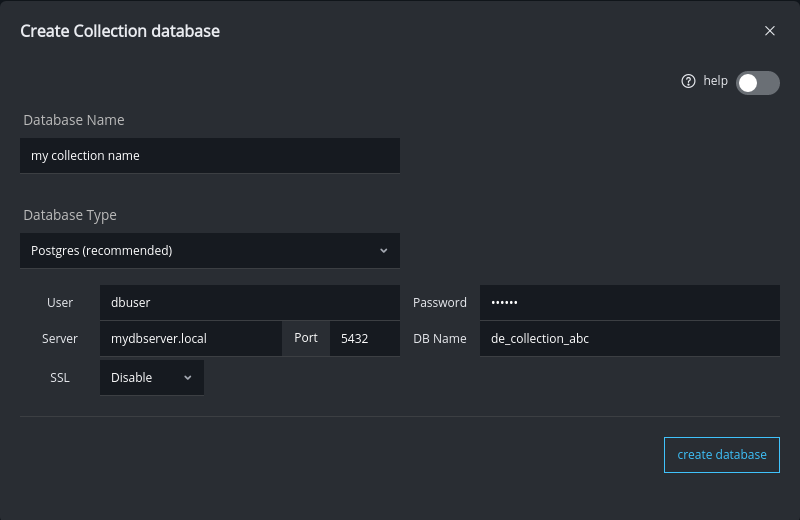Close the Create Collection database dialog
The width and height of the screenshot is (800, 520).
pyautogui.click(x=770, y=31)
